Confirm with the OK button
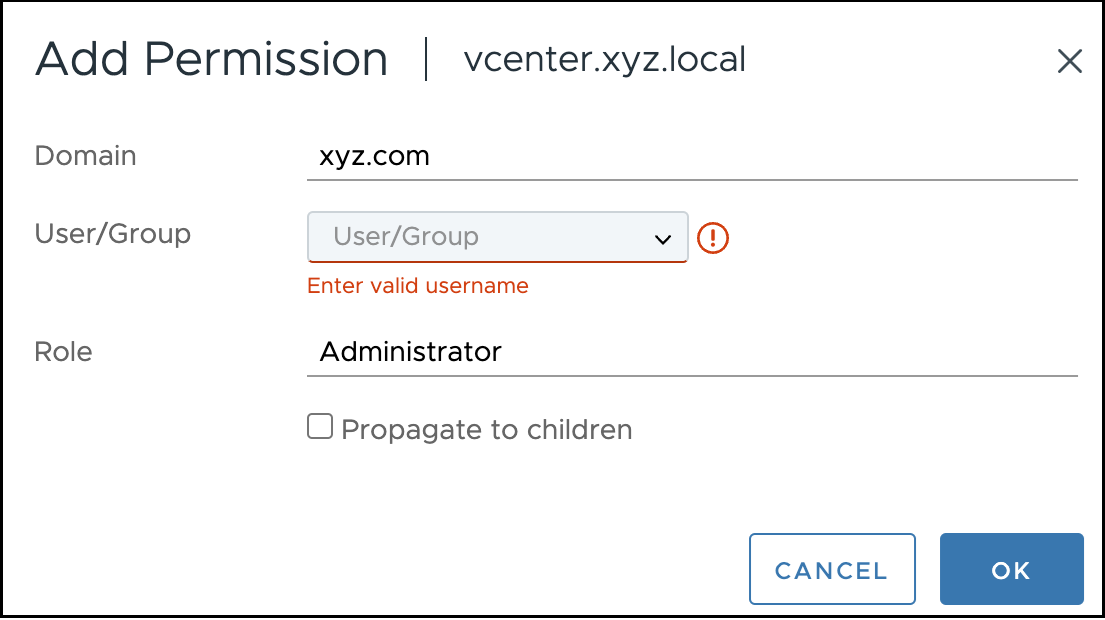Image resolution: width=1105 pixels, height=620 pixels. [x=1011, y=570]
